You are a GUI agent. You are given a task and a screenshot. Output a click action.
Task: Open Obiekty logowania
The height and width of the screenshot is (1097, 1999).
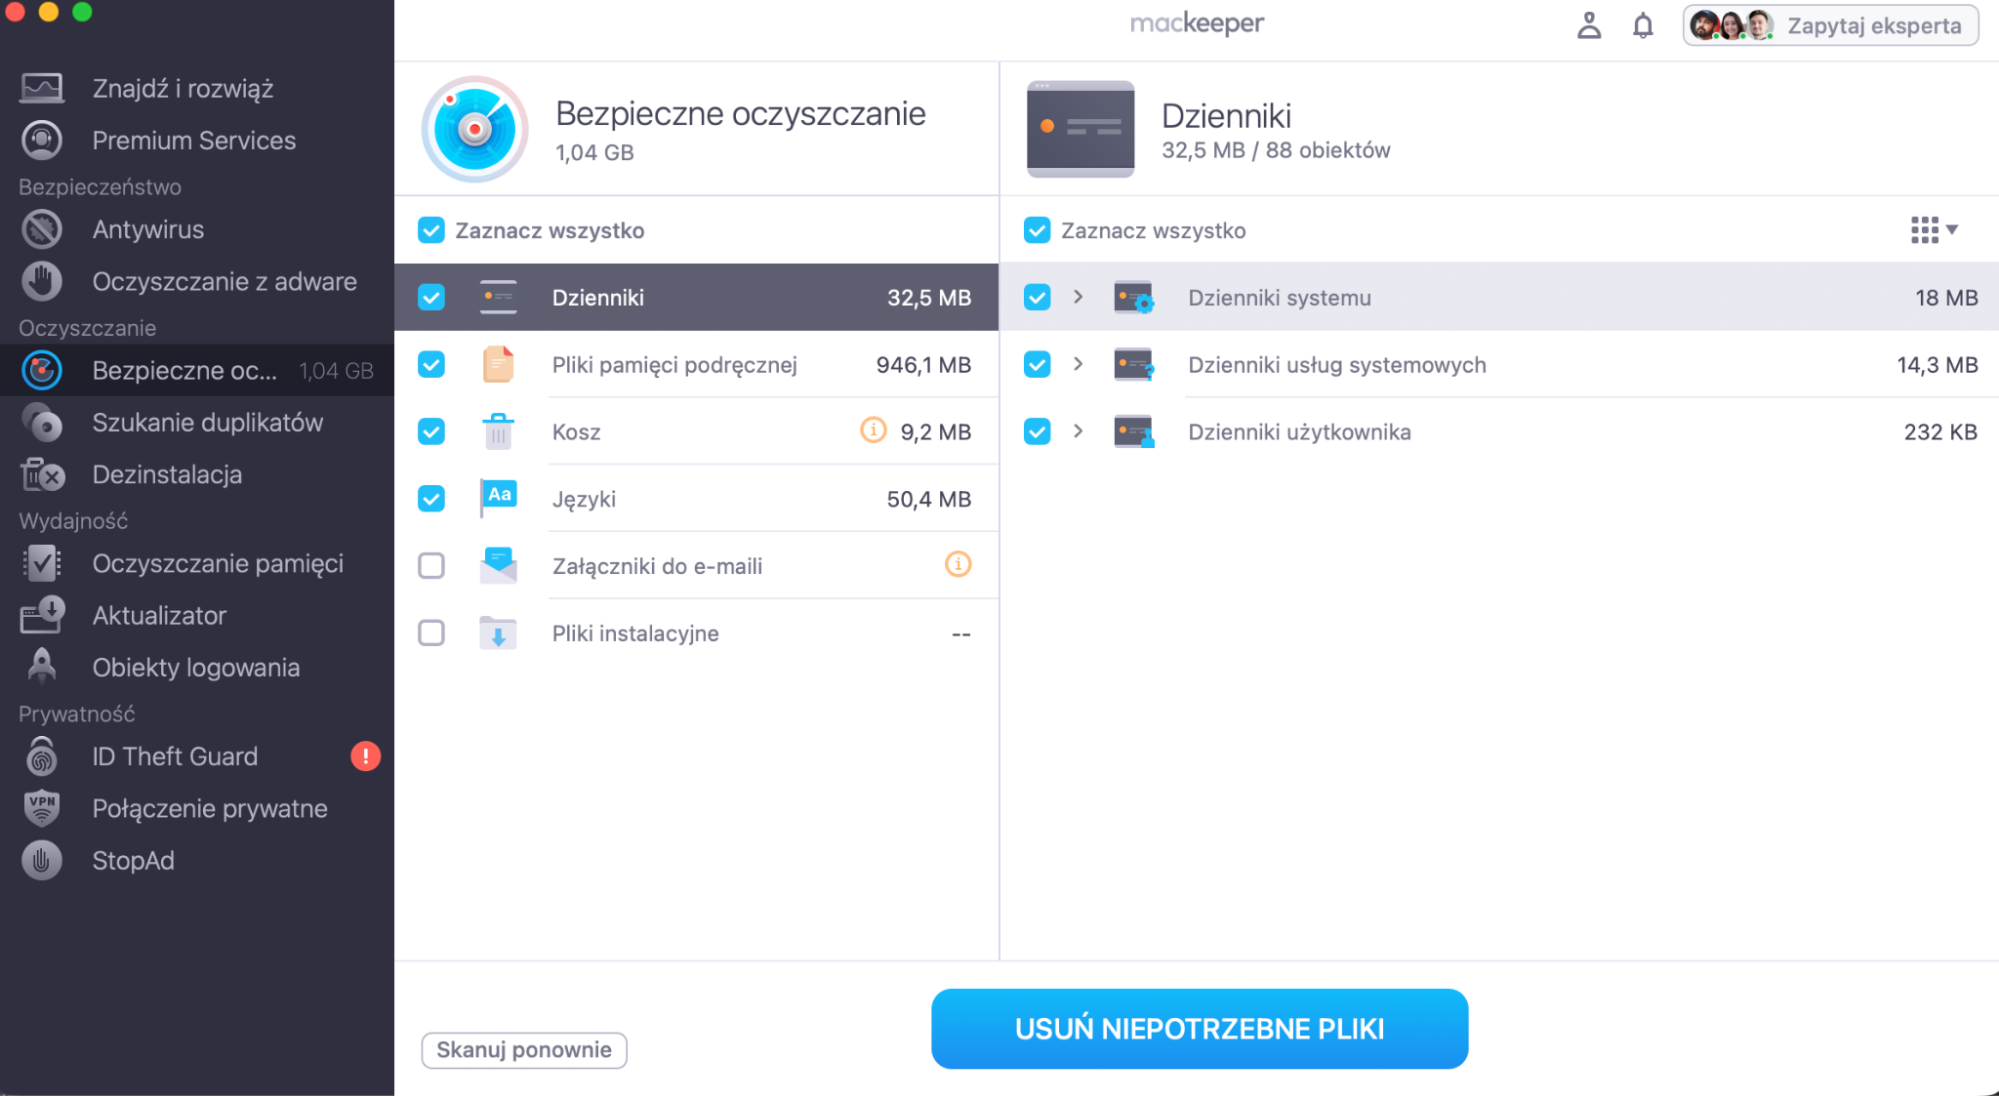197,667
